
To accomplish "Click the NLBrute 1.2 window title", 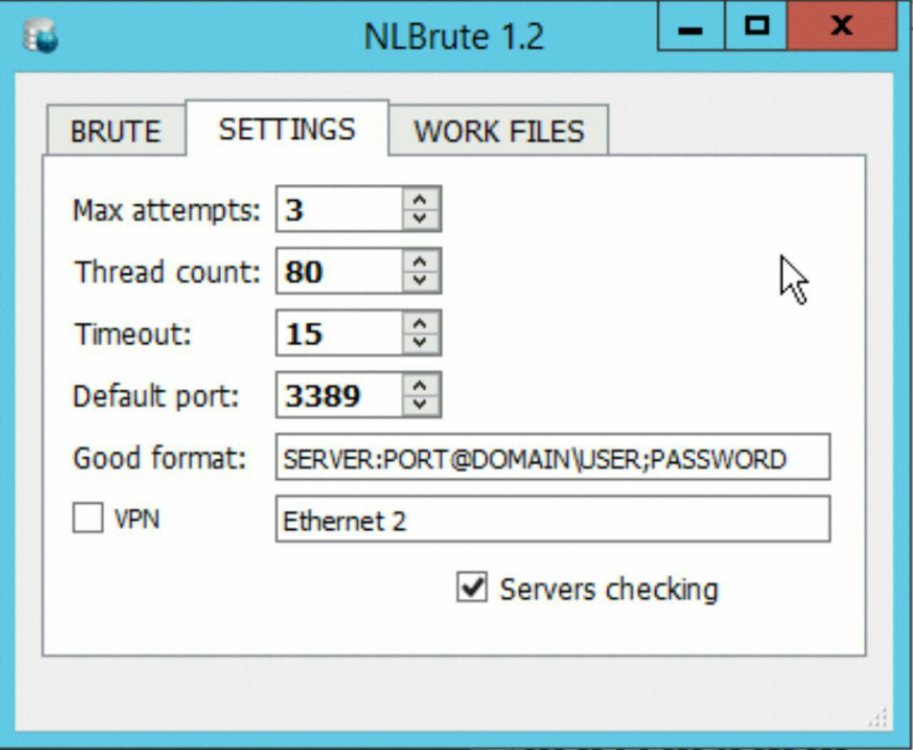I will click(x=454, y=36).
